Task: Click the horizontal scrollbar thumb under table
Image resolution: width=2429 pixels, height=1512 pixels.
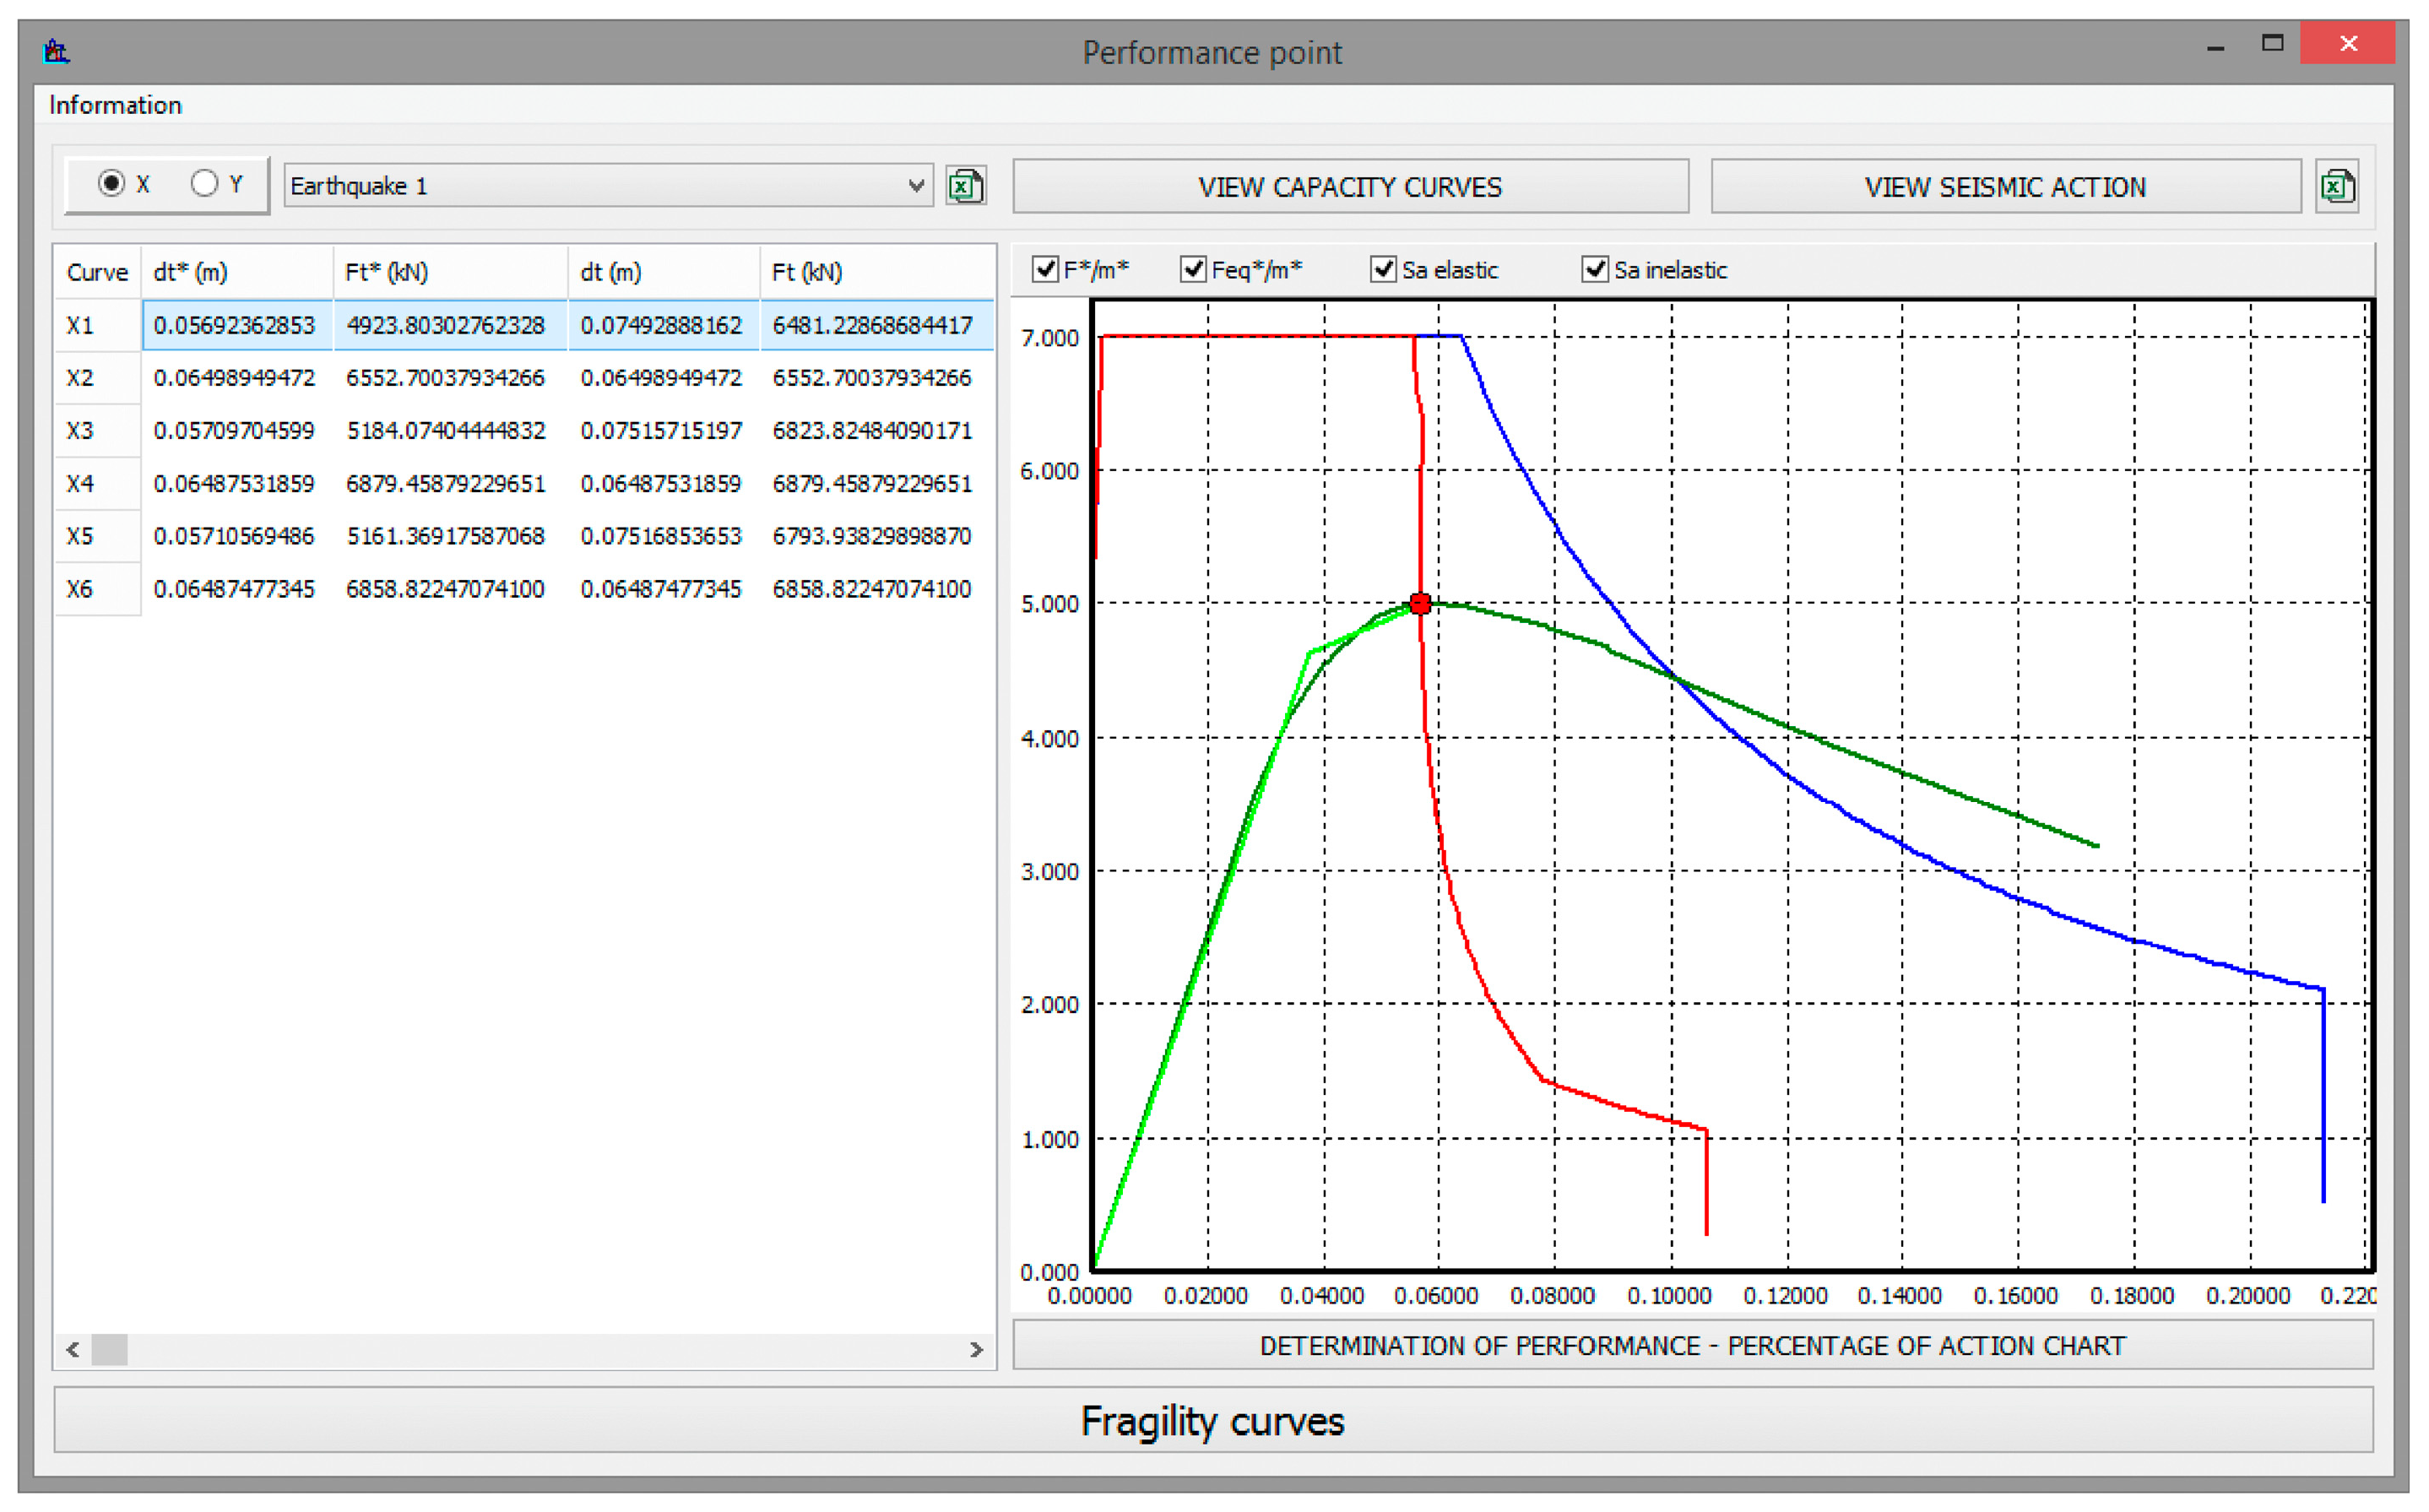Action: click(x=109, y=1349)
